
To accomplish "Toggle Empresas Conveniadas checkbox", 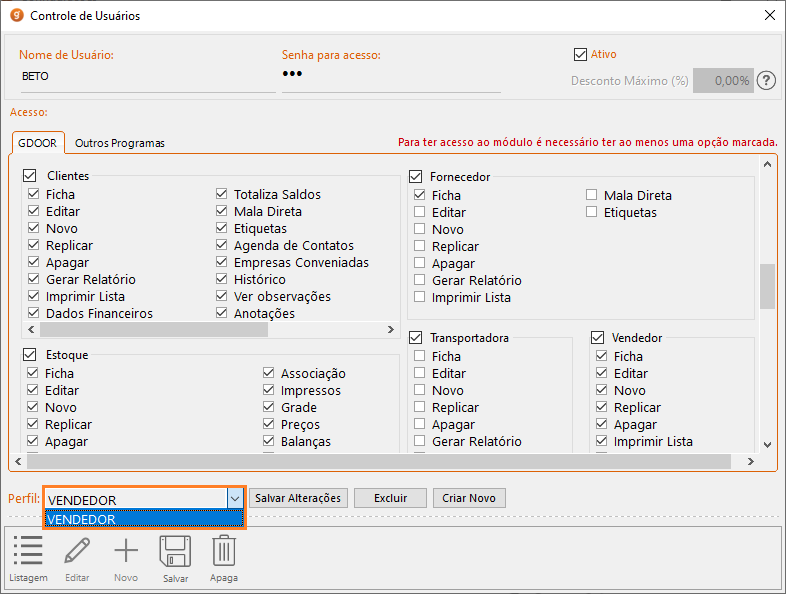I will 222,262.
